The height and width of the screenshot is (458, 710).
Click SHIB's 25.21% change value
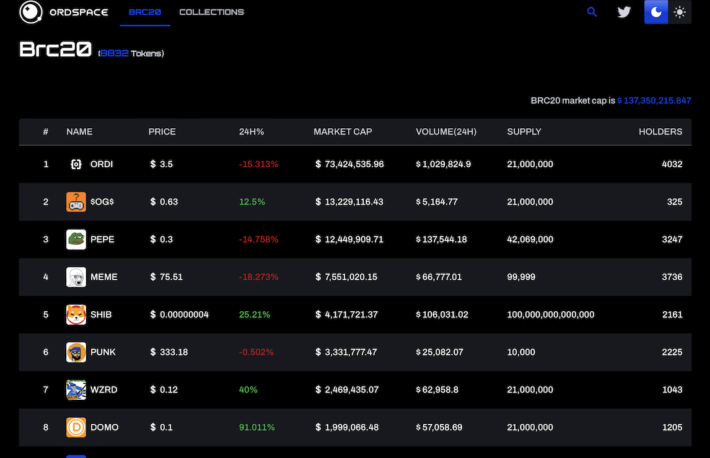point(254,314)
